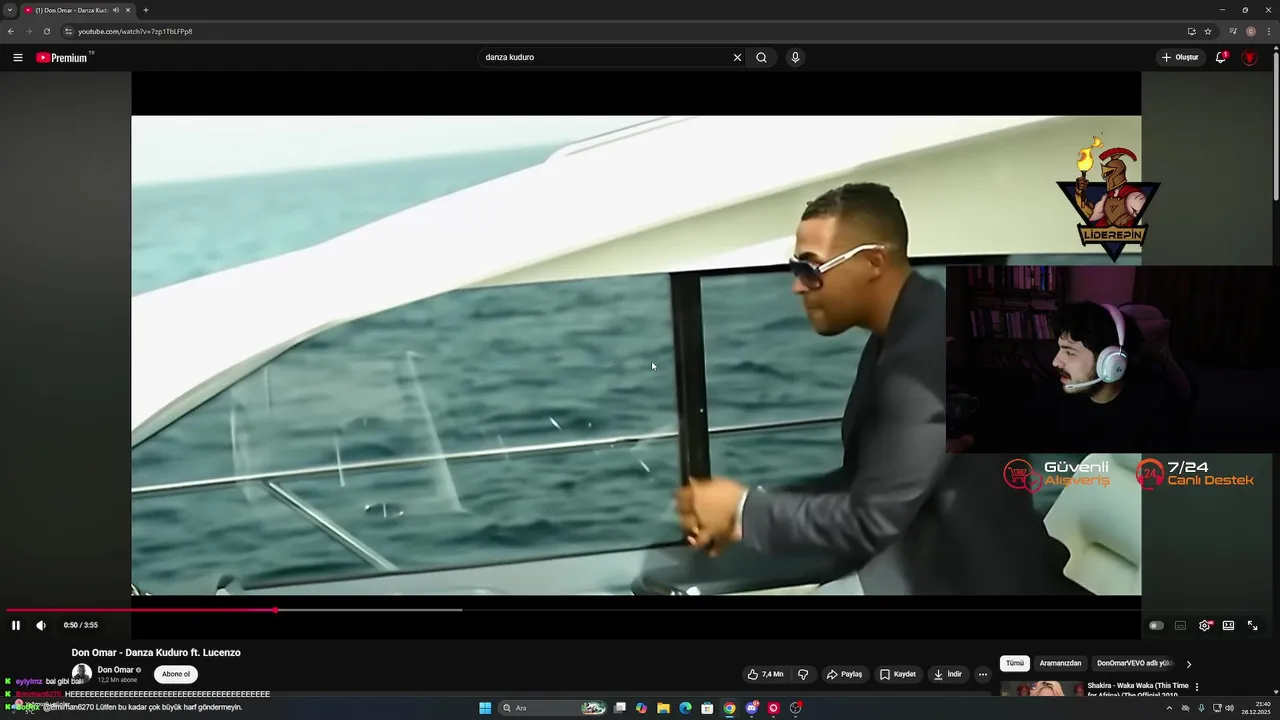Open cast/install icon in address bar

(x=1191, y=31)
